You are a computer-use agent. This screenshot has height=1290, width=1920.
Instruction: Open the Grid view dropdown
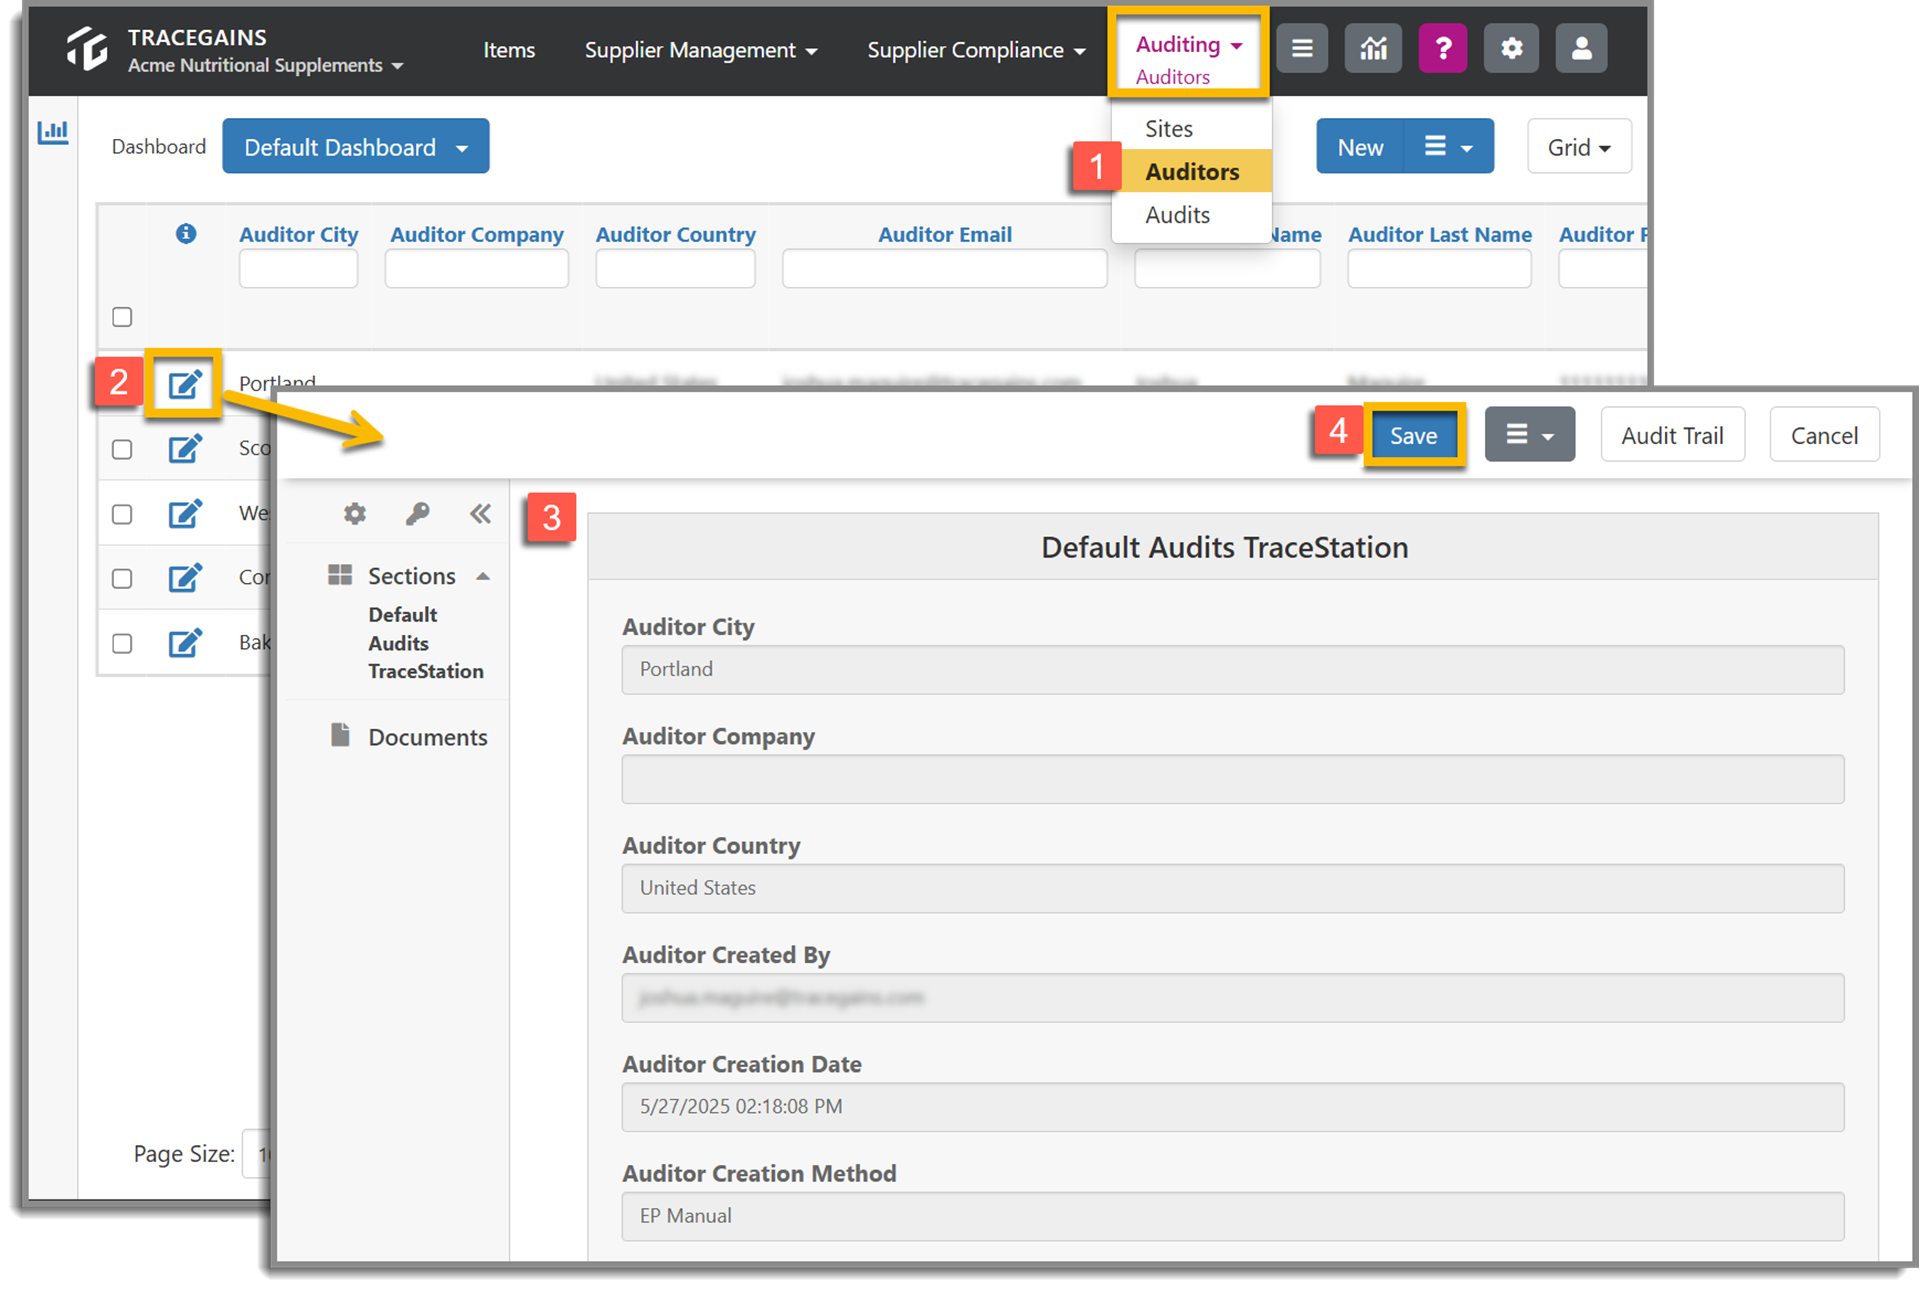coord(1579,147)
